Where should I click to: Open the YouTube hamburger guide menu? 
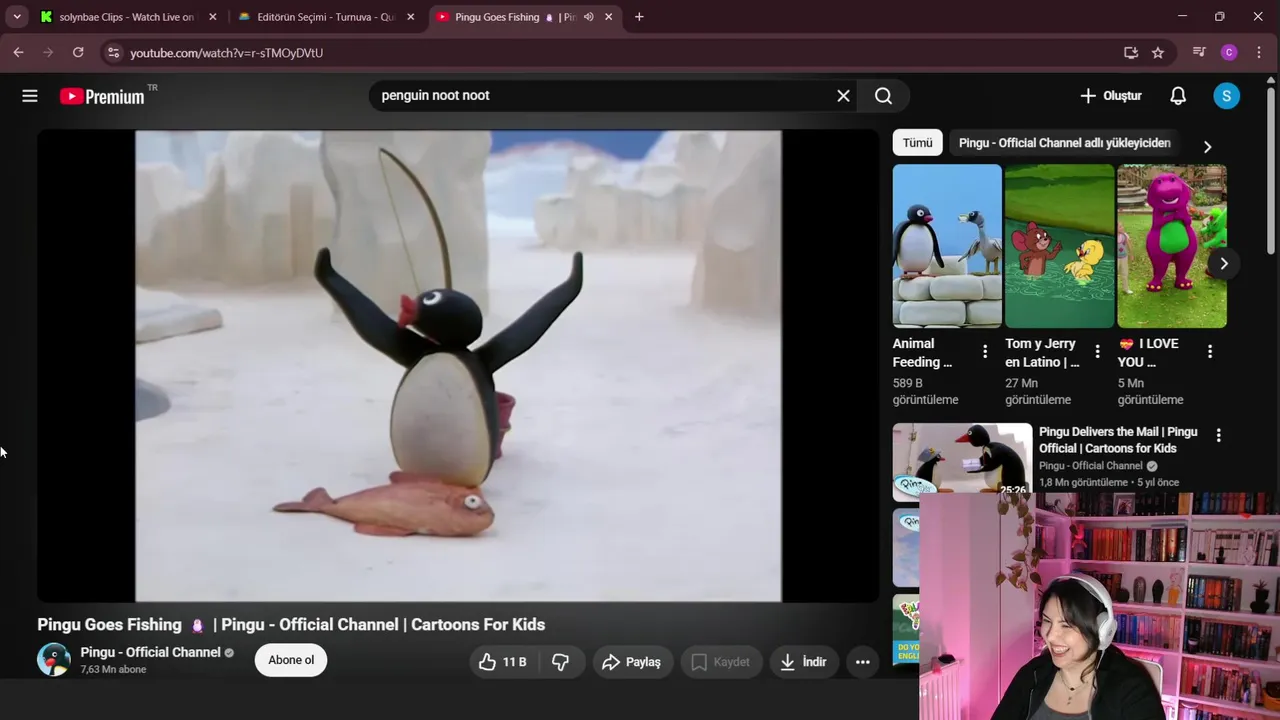pyautogui.click(x=30, y=96)
